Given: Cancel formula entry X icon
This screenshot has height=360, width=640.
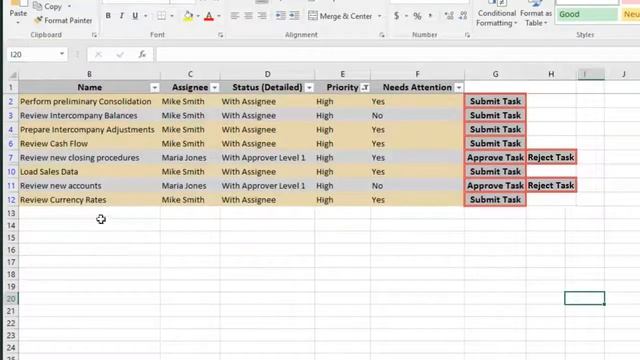Looking at the screenshot, I should [98, 54].
